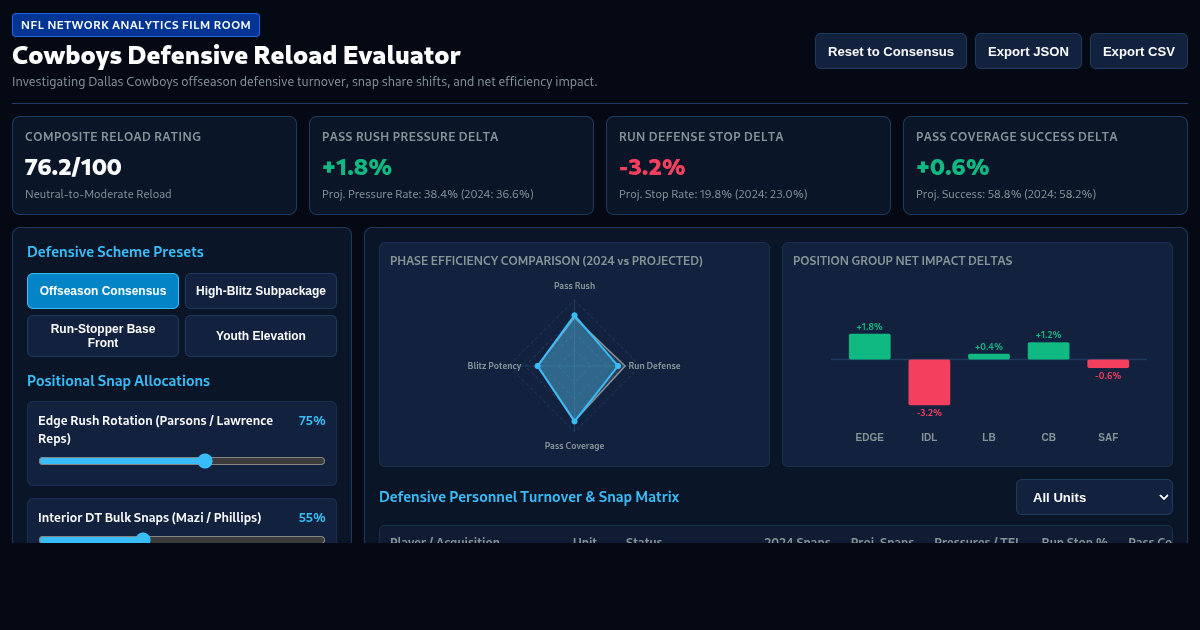The image size is (1200, 630).
Task: Click Defensive Scheme Presets heading
Action: pos(115,252)
